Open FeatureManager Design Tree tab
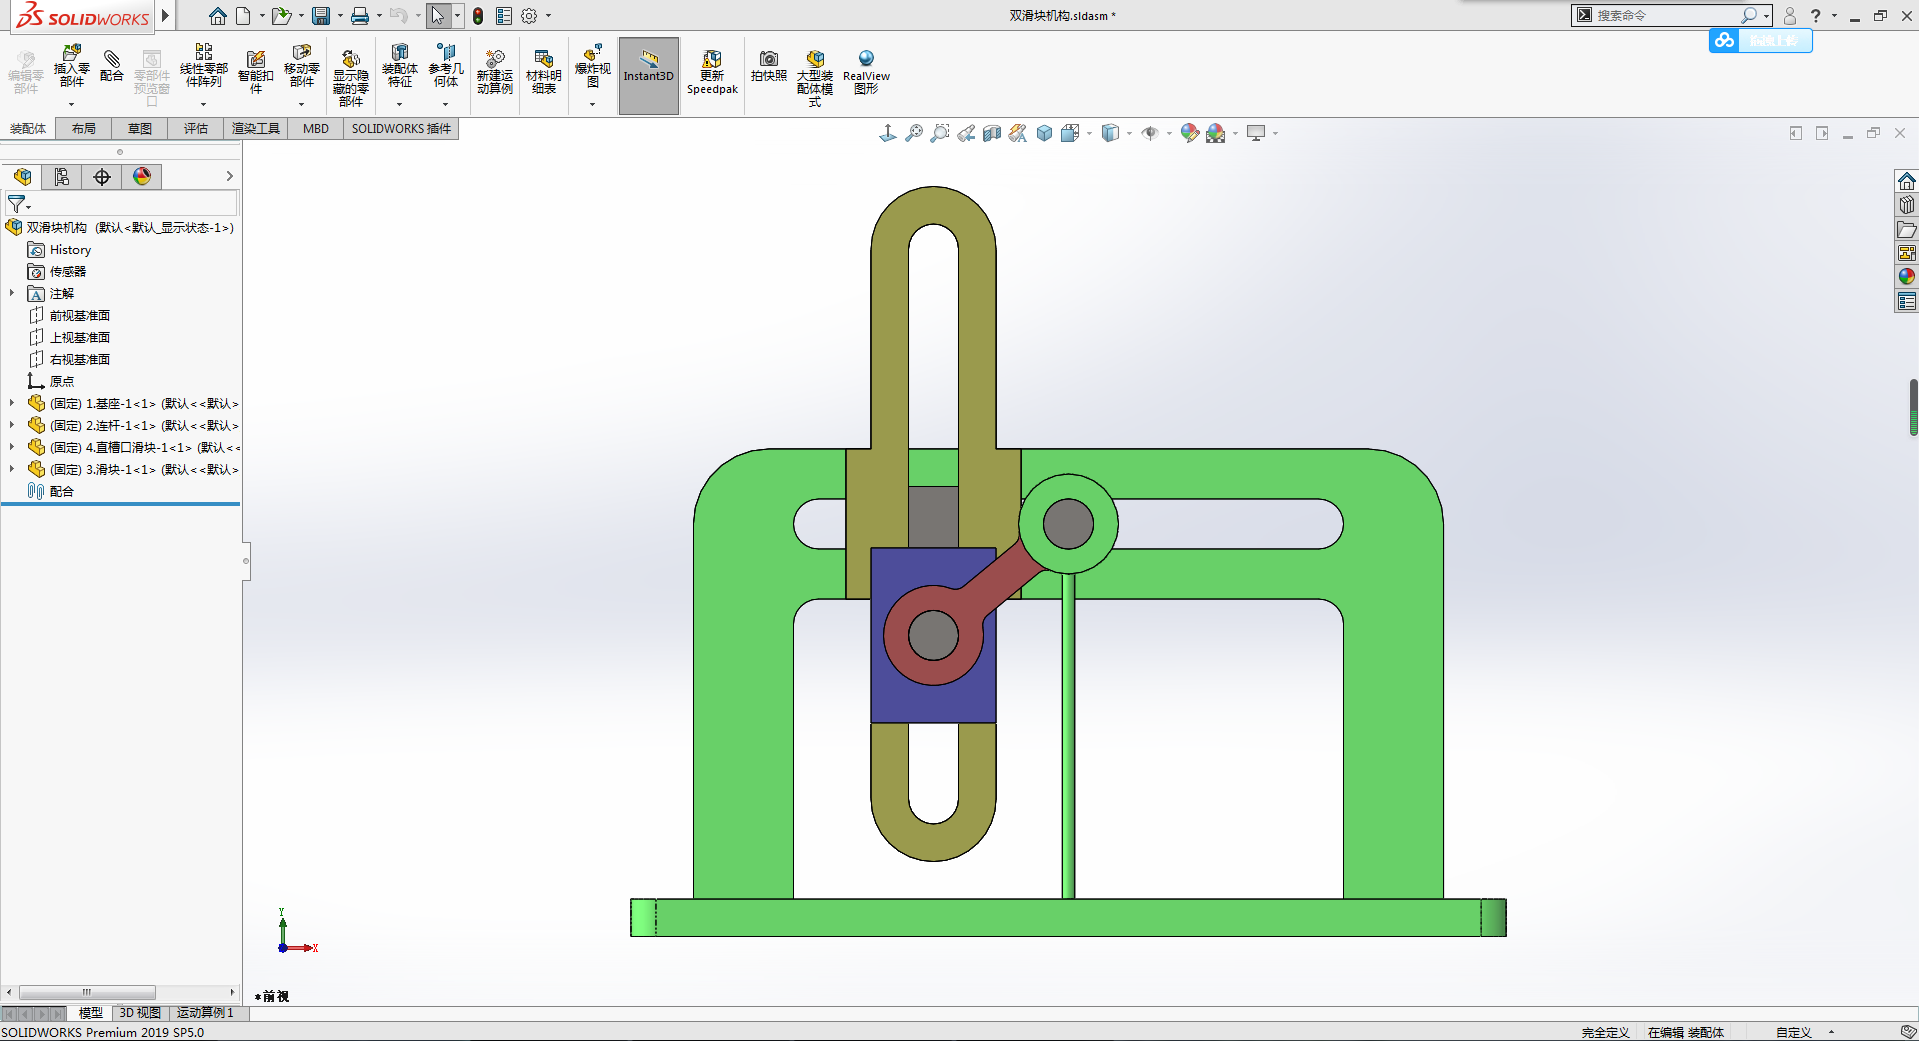This screenshot has height=1041, width=1919. tap(22, 177)
